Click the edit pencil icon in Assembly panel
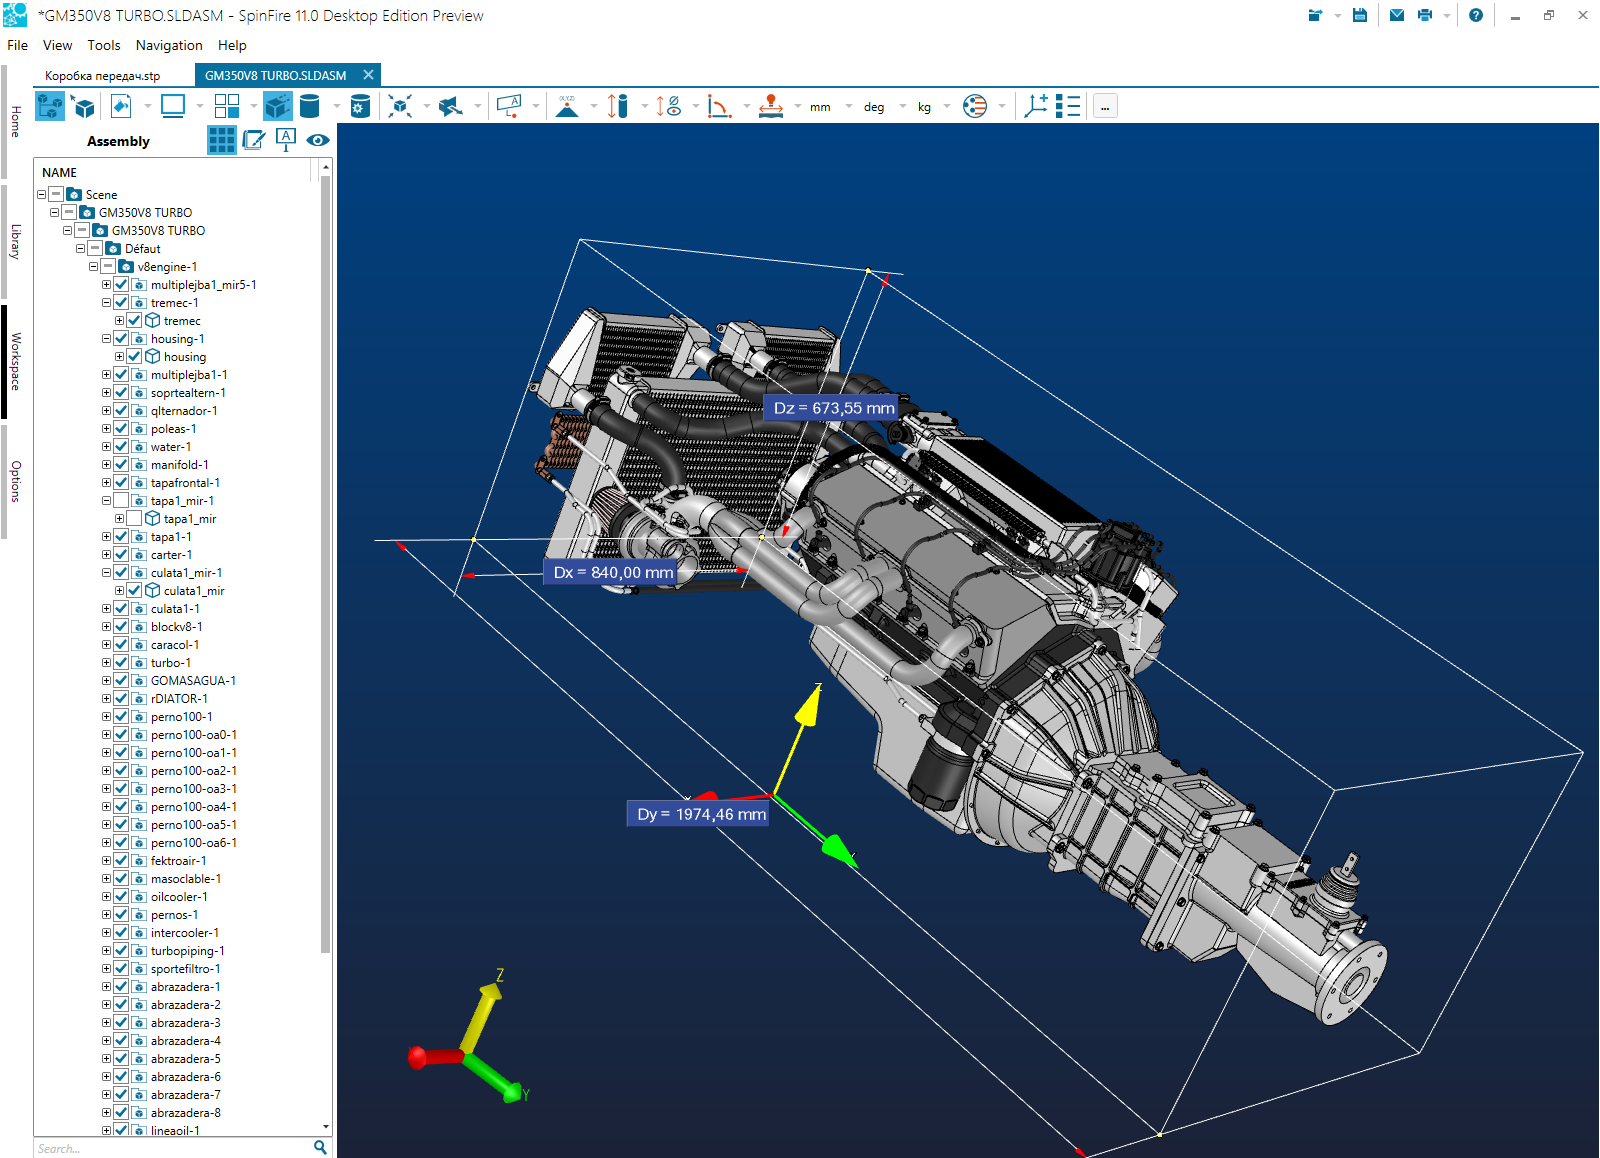1600x1158 pixels. (254, 140)
